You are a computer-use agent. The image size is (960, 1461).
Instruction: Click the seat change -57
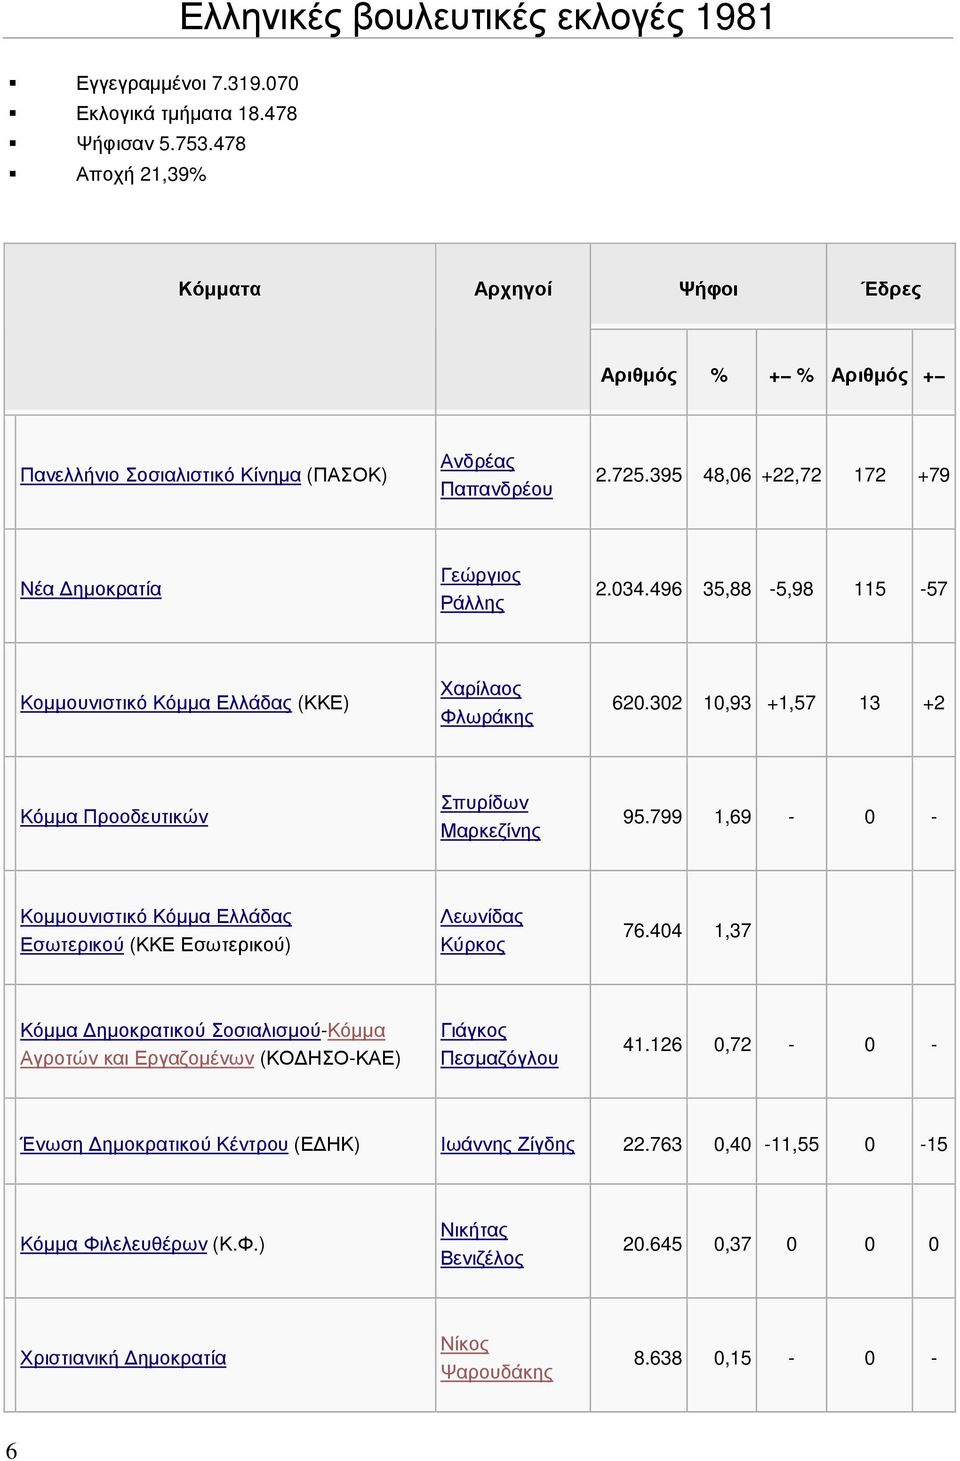coord(934,589)
